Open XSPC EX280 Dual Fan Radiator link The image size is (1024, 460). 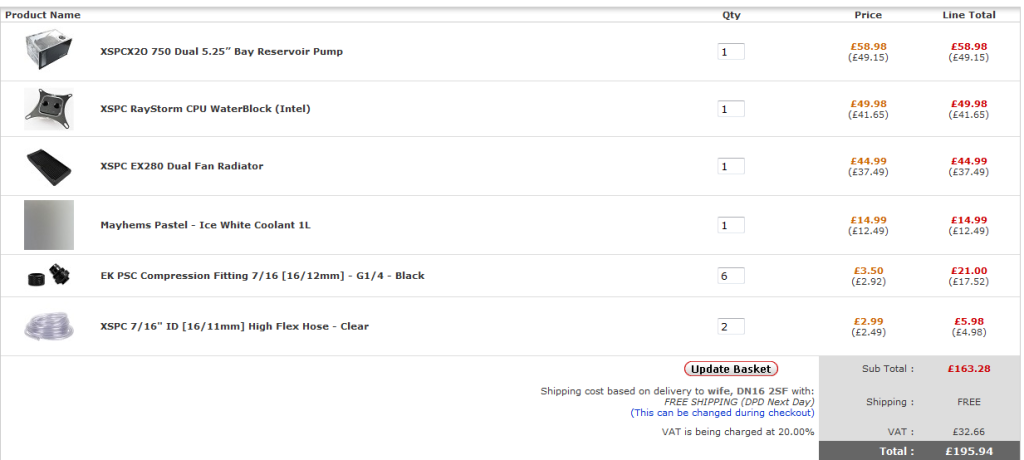182,166
